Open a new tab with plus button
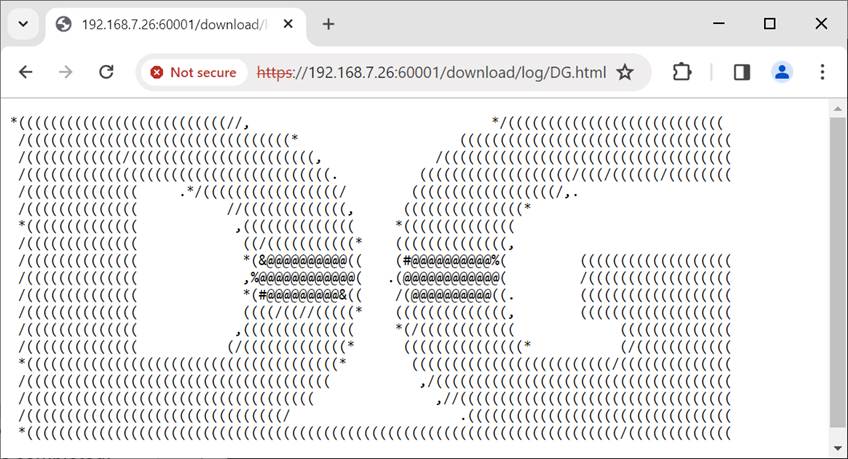 [x=328, y=24]
